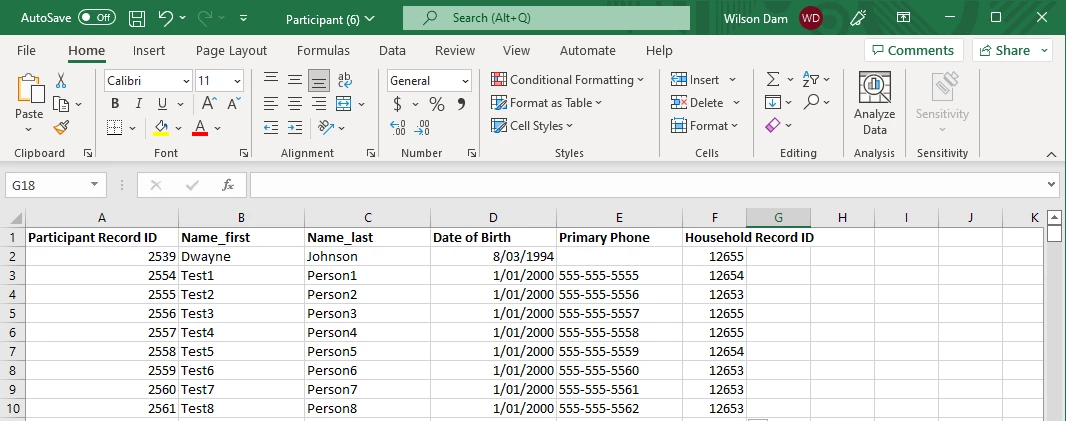Click Insert cells button
This screenshot has height=421, width=1066.
(704, 80)
